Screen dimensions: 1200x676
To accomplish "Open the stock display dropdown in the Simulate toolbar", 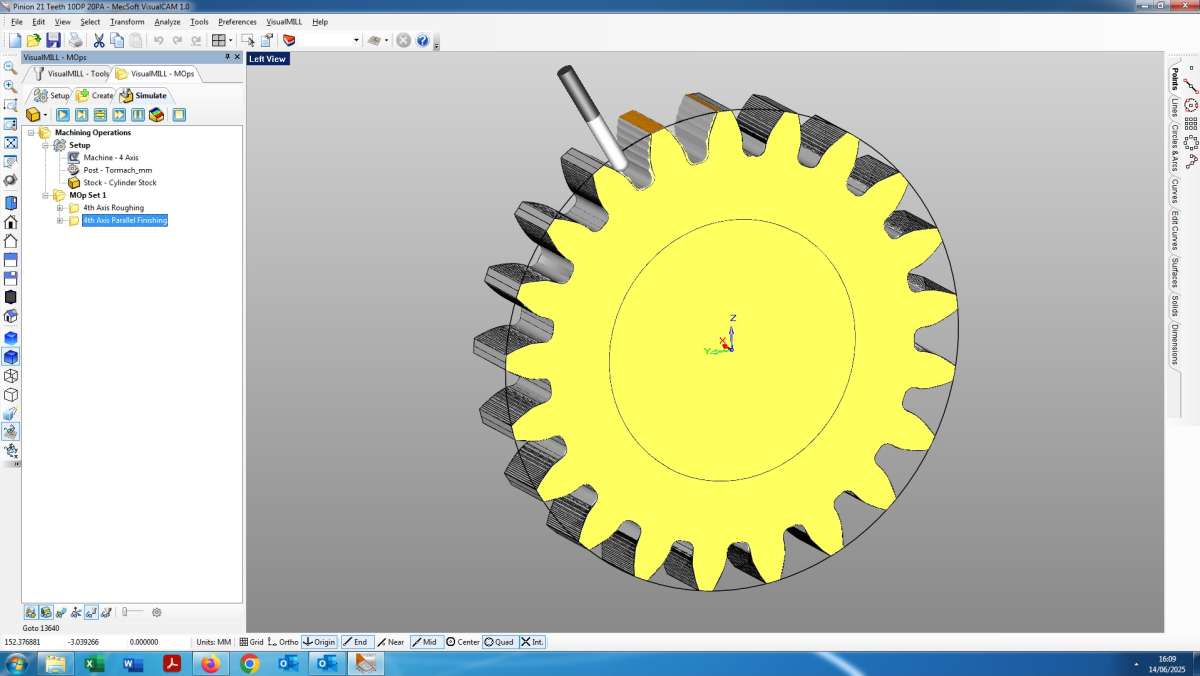I will [46, 115].
